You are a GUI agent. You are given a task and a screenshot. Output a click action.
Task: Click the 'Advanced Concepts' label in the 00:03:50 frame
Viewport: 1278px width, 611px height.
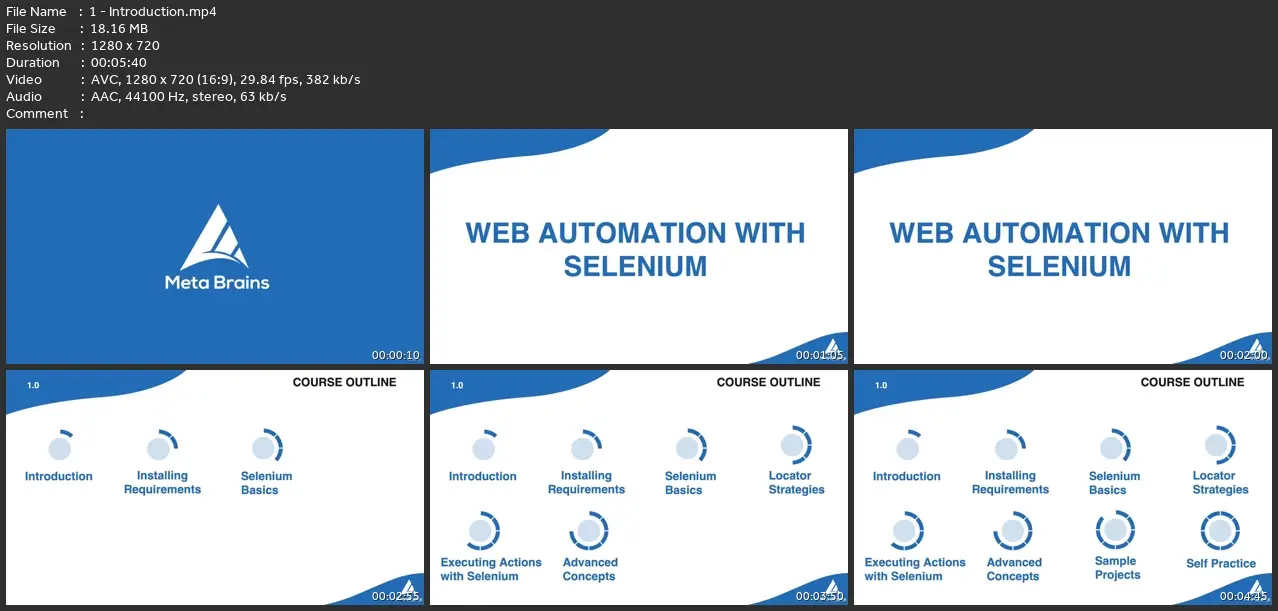590,570
